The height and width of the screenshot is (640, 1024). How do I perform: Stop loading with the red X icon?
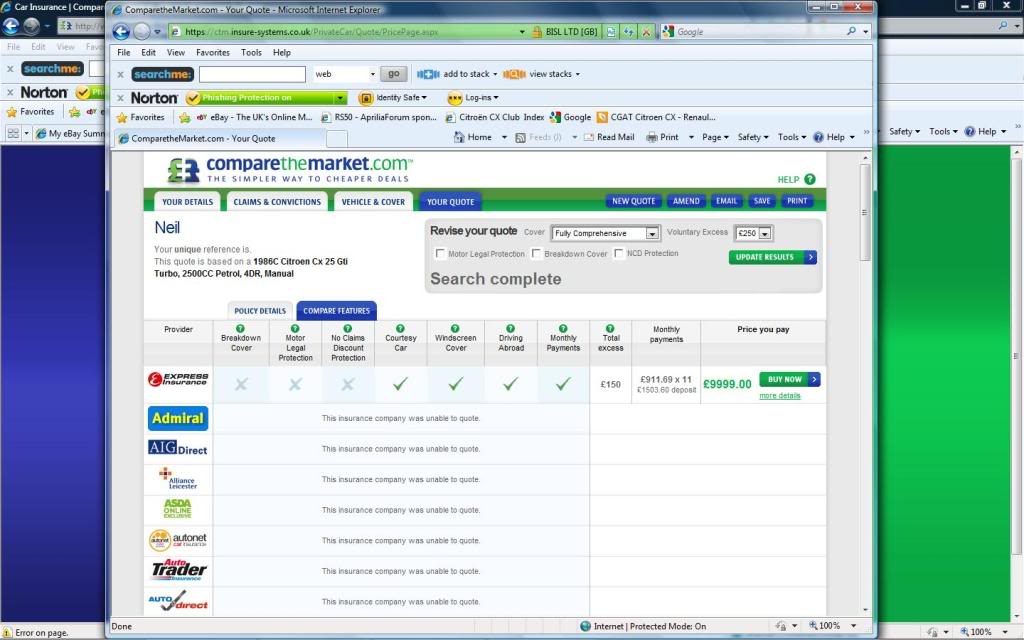tap(646, 31)
